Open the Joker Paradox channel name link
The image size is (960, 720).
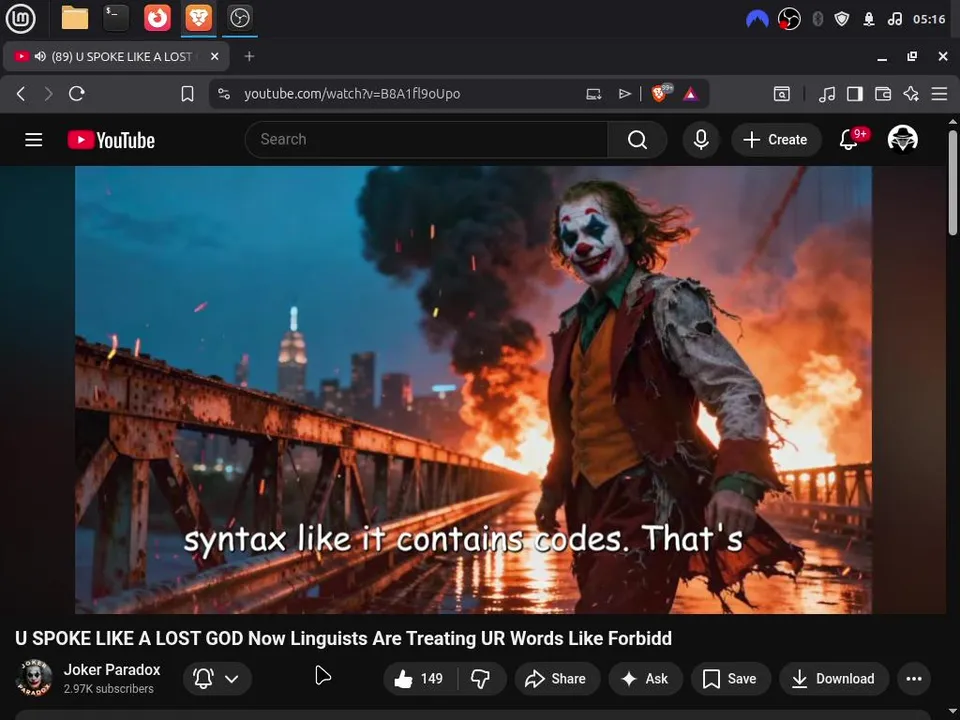tap(112, 670)
